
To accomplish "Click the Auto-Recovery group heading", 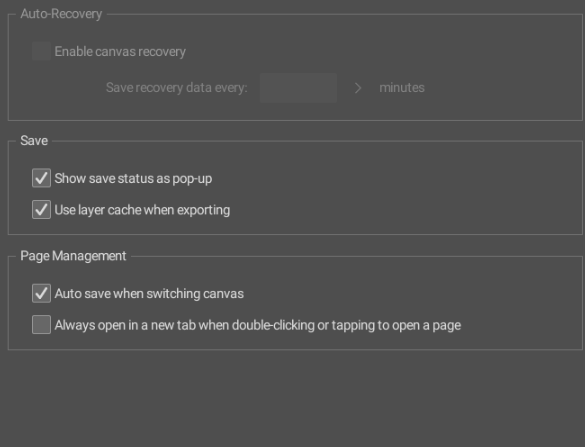I will (x=61, y=14).
